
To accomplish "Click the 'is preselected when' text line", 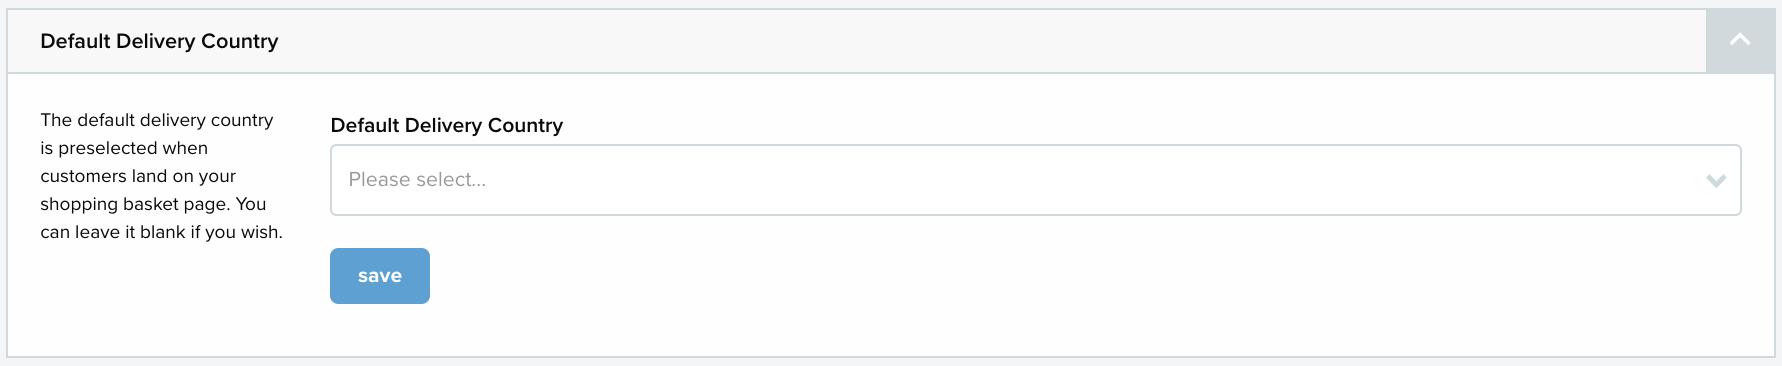I will [124, 148].
